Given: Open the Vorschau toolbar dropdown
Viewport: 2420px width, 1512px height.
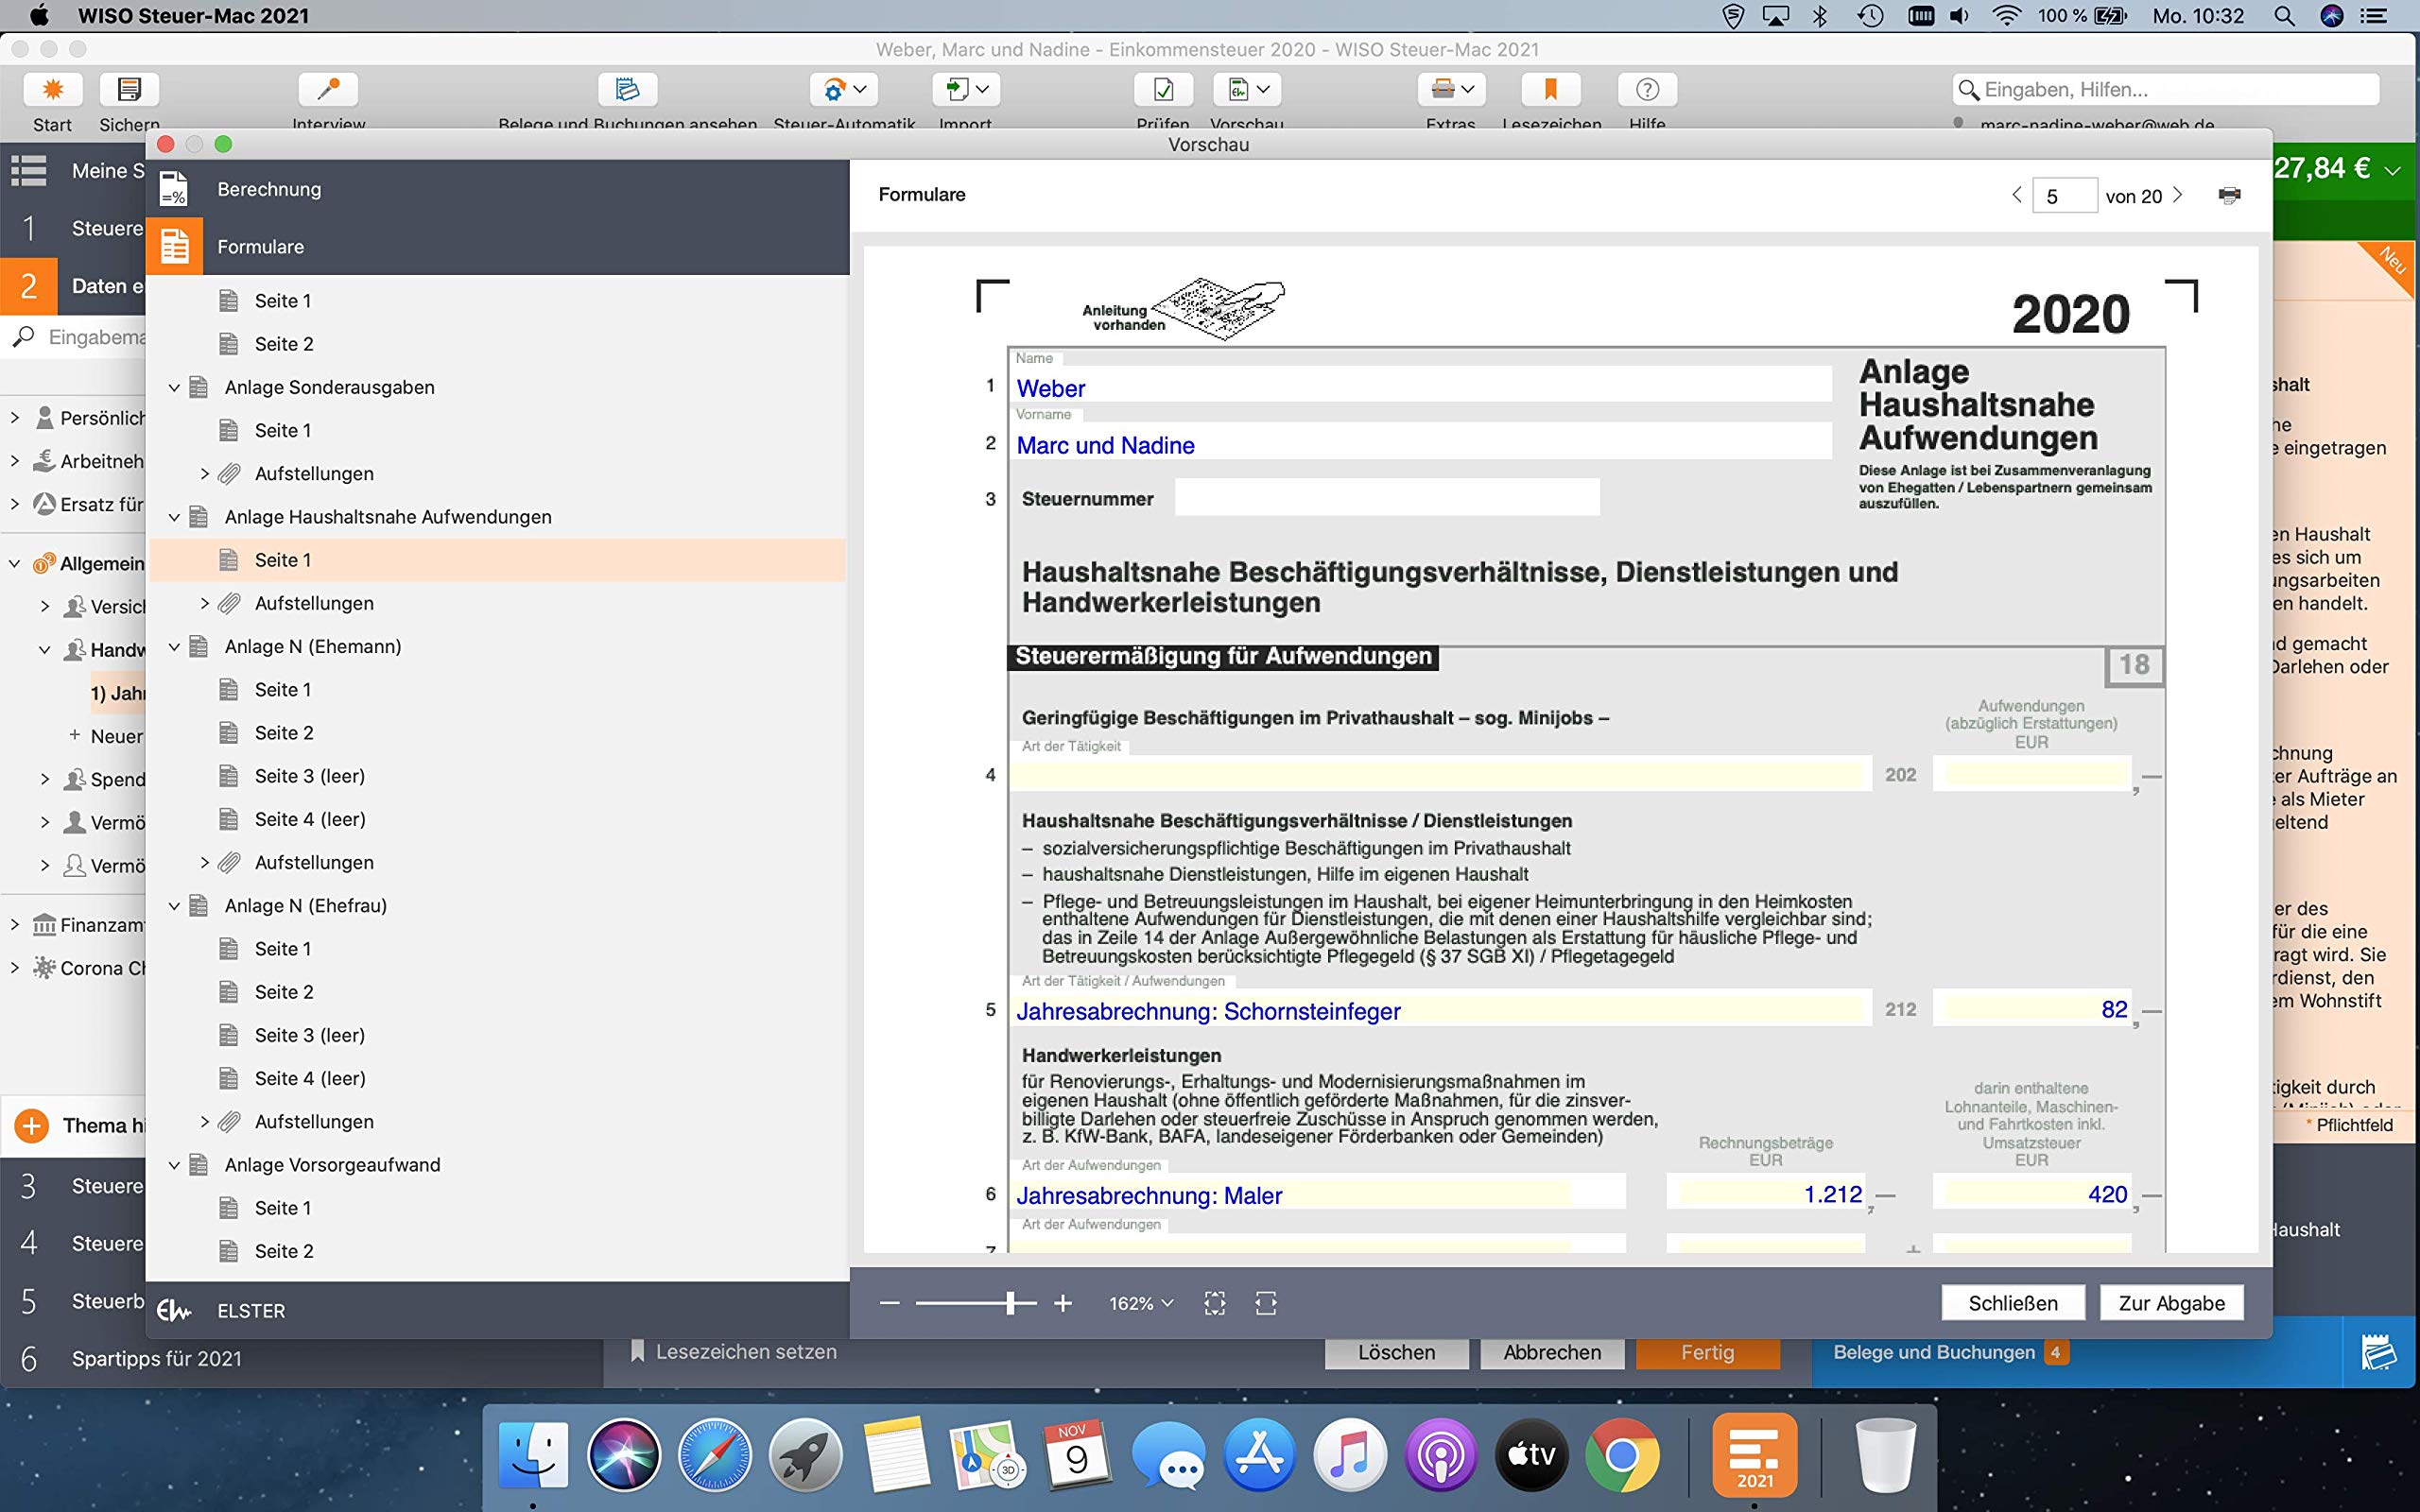Looking at the screenshot, I should (1247, 89).
